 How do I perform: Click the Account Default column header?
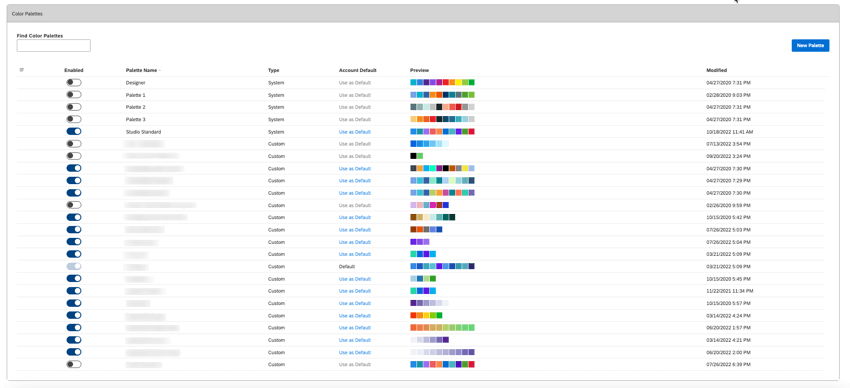click(x=357, y=70)
